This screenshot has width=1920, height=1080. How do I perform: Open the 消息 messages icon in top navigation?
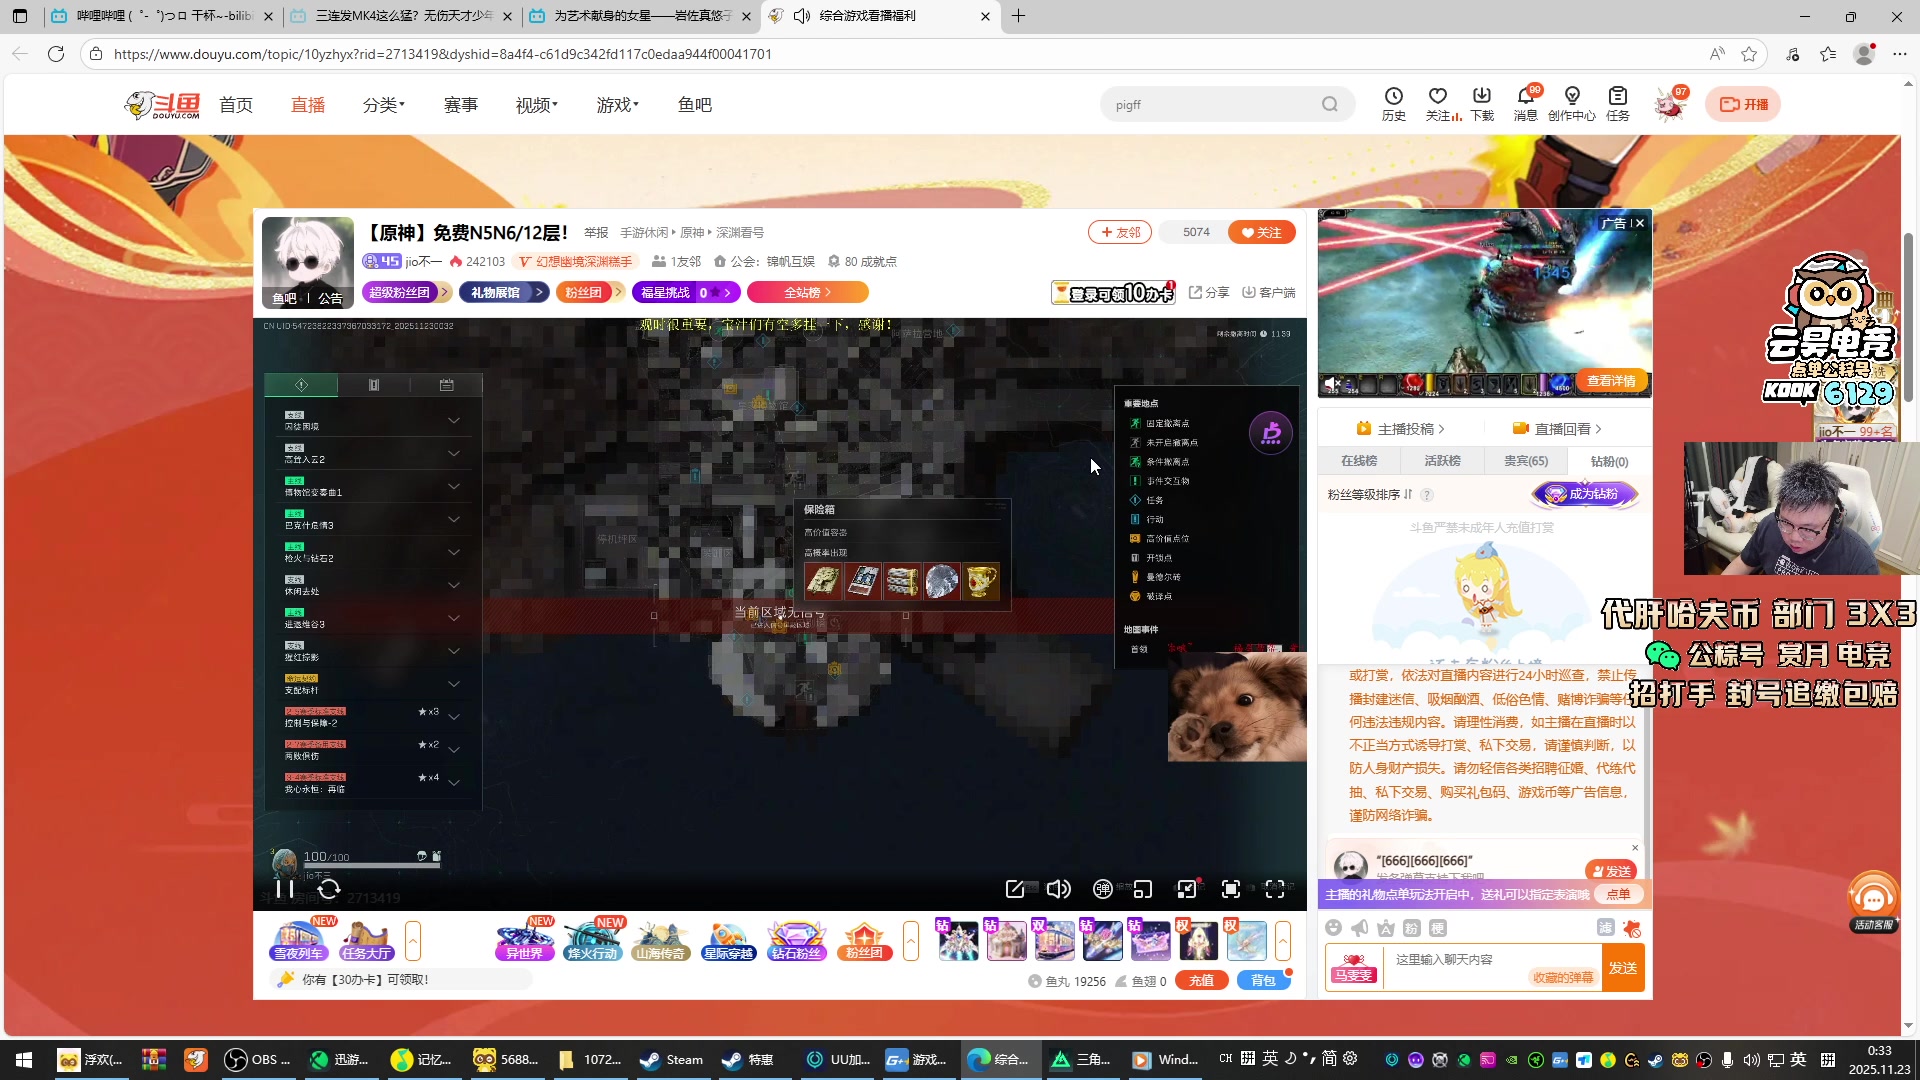click(1525, 103)
